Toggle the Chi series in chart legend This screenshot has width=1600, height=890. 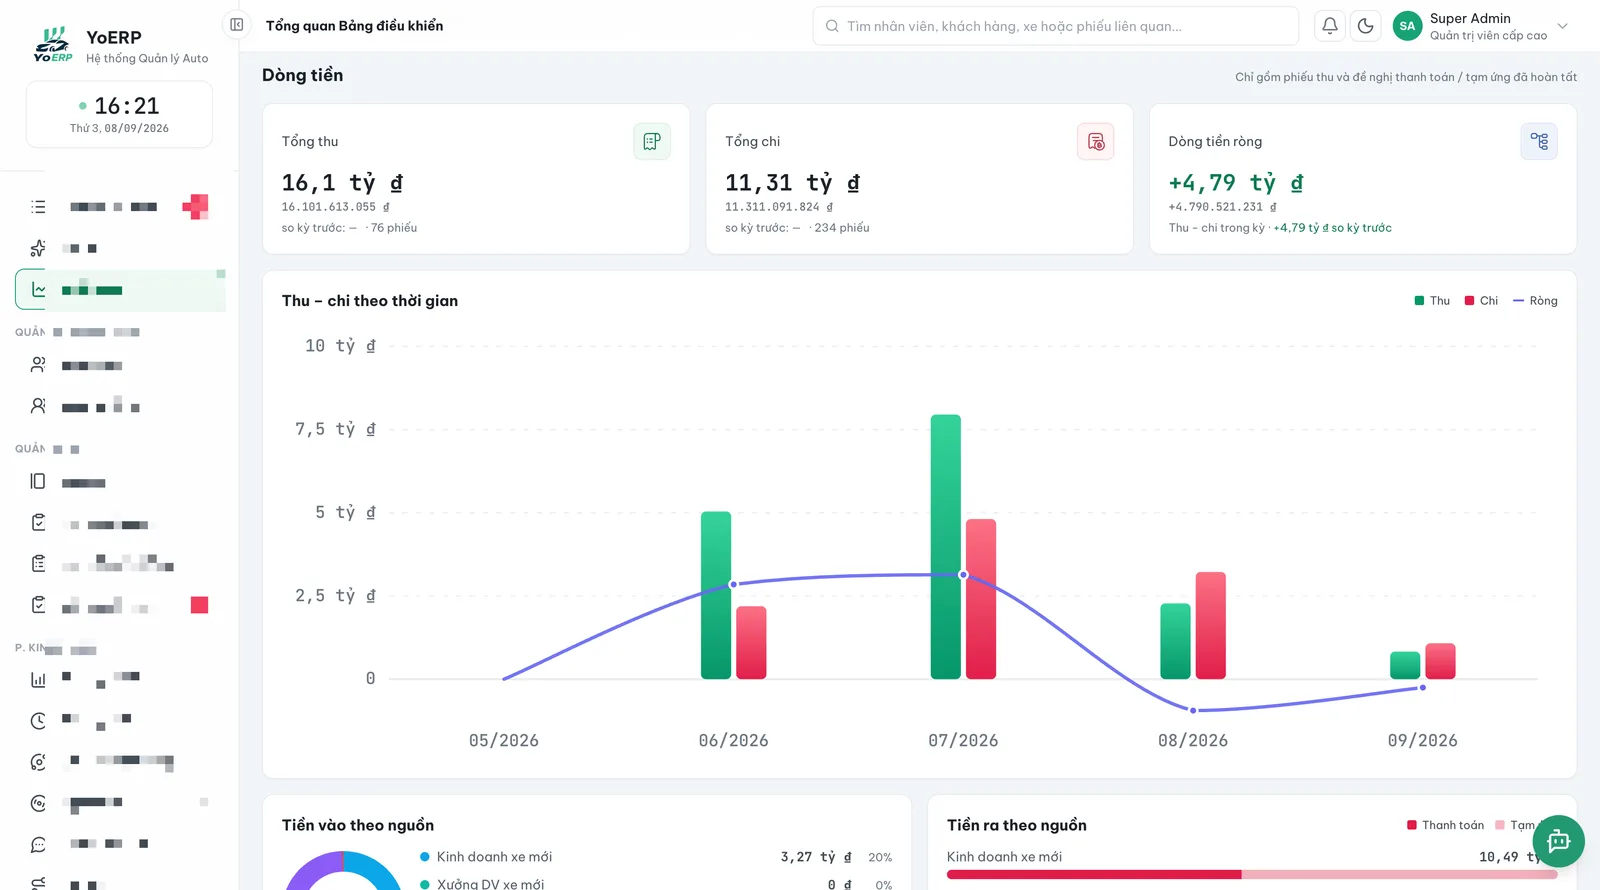click(1481, 301)
